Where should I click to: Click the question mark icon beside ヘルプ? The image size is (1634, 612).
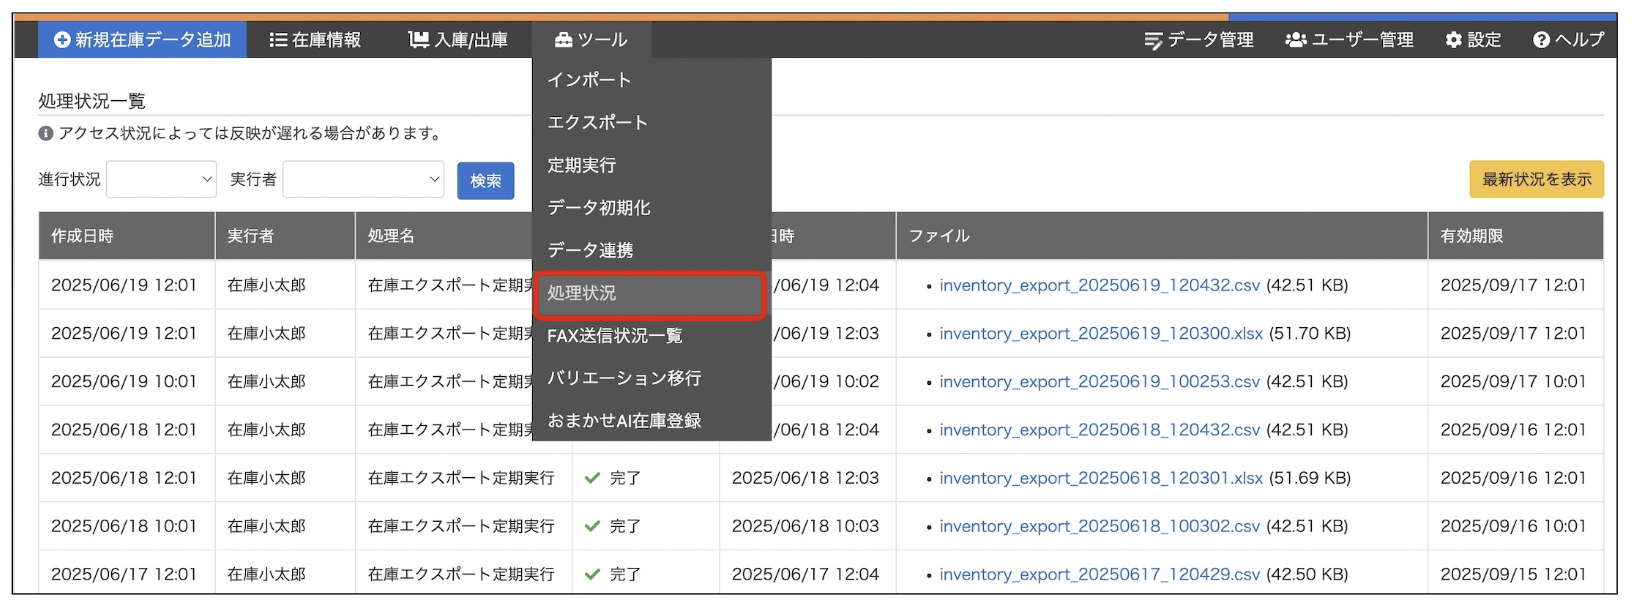[1541, 40]
